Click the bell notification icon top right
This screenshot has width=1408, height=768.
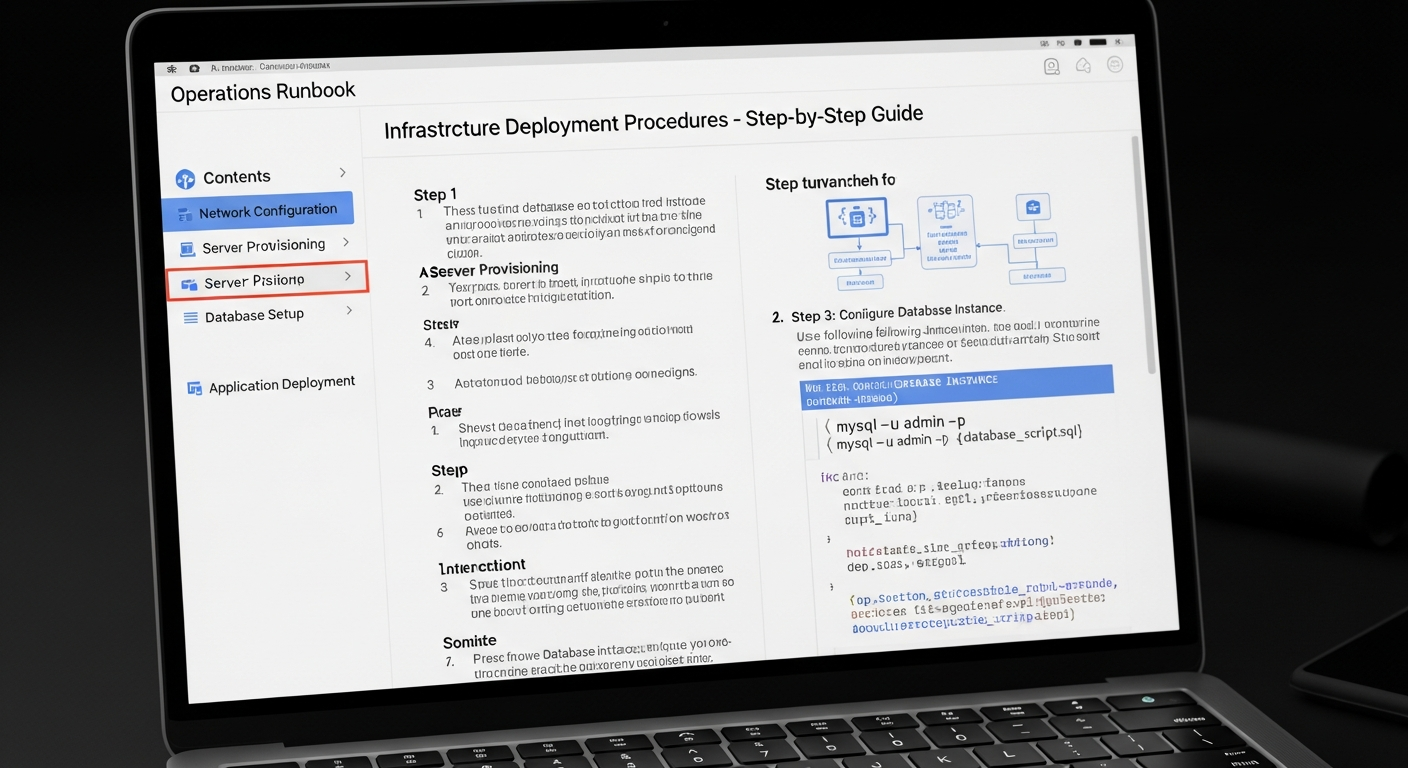coord(1083,64)
